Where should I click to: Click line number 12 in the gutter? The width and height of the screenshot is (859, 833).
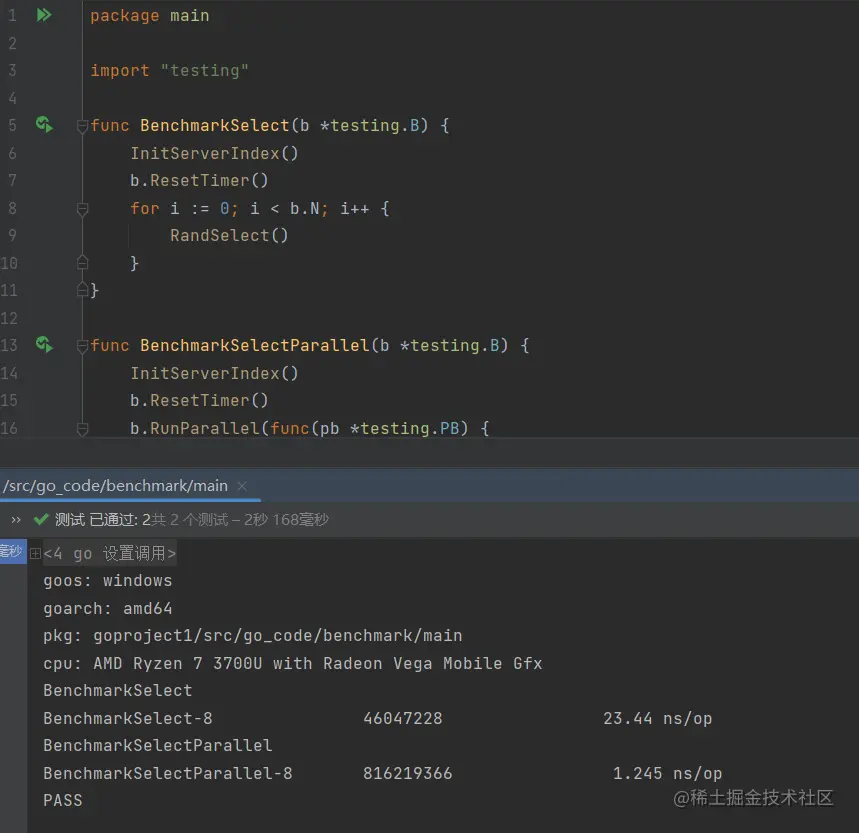pos(9,318)
